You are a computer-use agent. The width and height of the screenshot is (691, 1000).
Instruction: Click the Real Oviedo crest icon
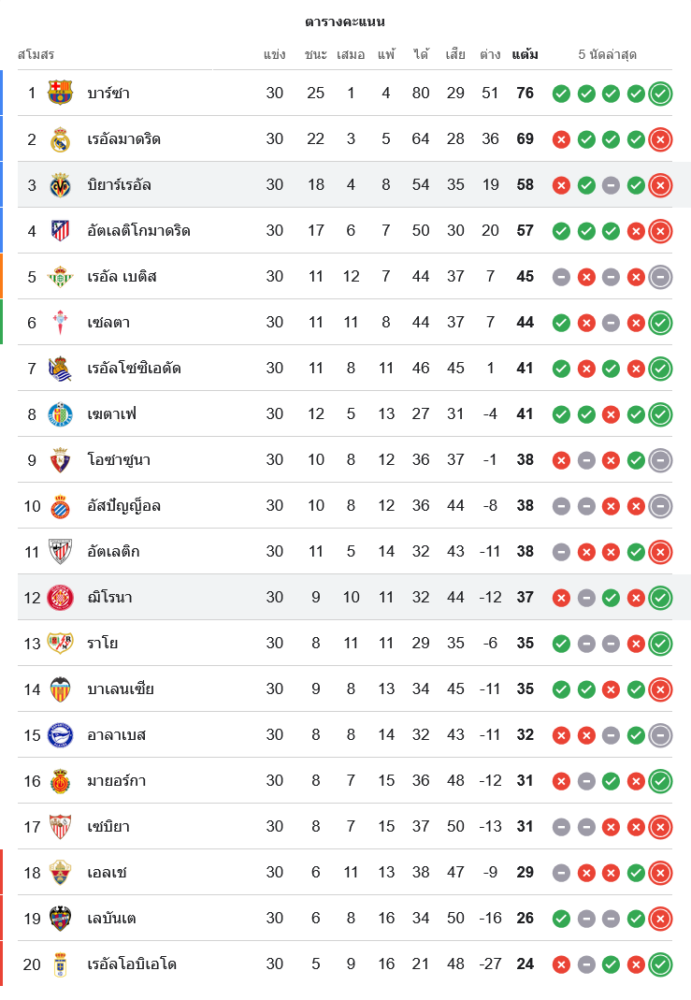[60, 965]
